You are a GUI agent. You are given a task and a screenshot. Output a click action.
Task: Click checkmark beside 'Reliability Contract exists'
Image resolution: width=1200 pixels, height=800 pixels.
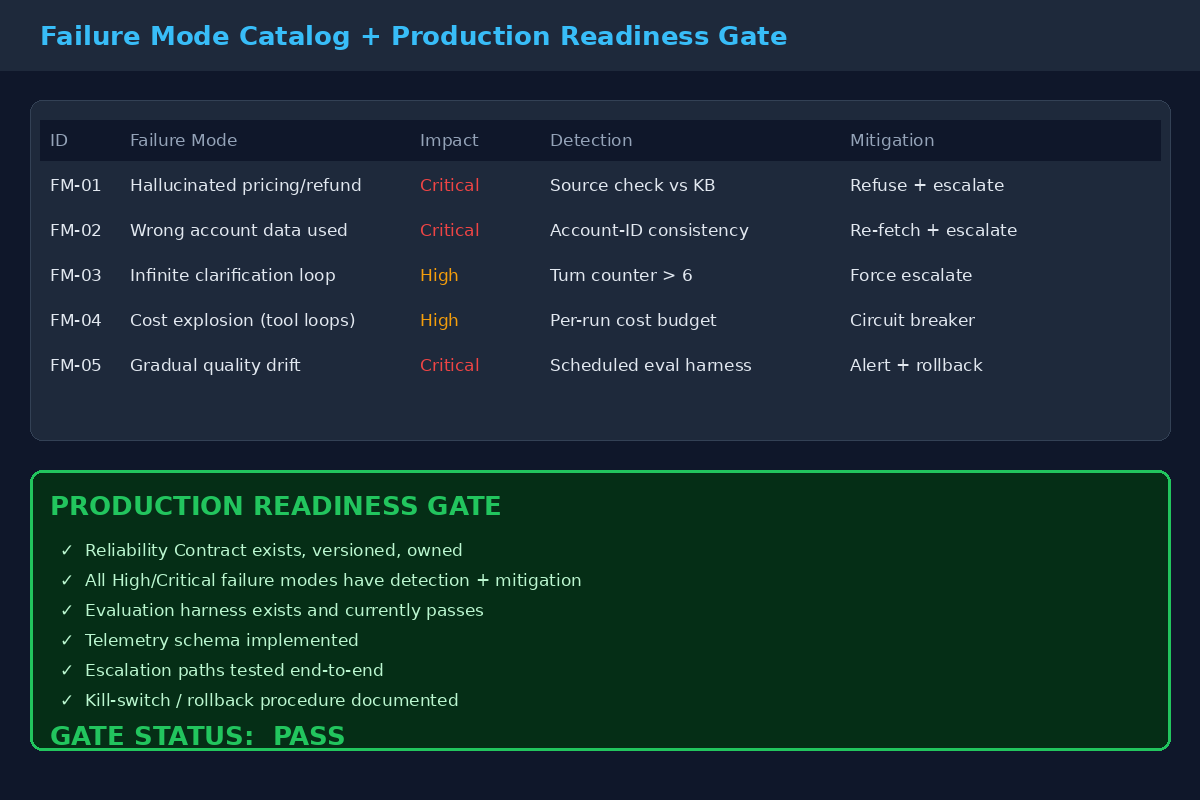[67, 551]
